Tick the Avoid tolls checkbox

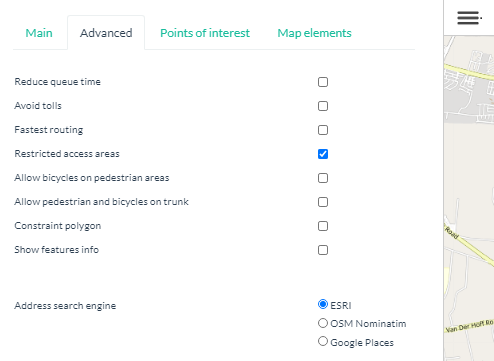pyautogui.click(x=323, y=106)
